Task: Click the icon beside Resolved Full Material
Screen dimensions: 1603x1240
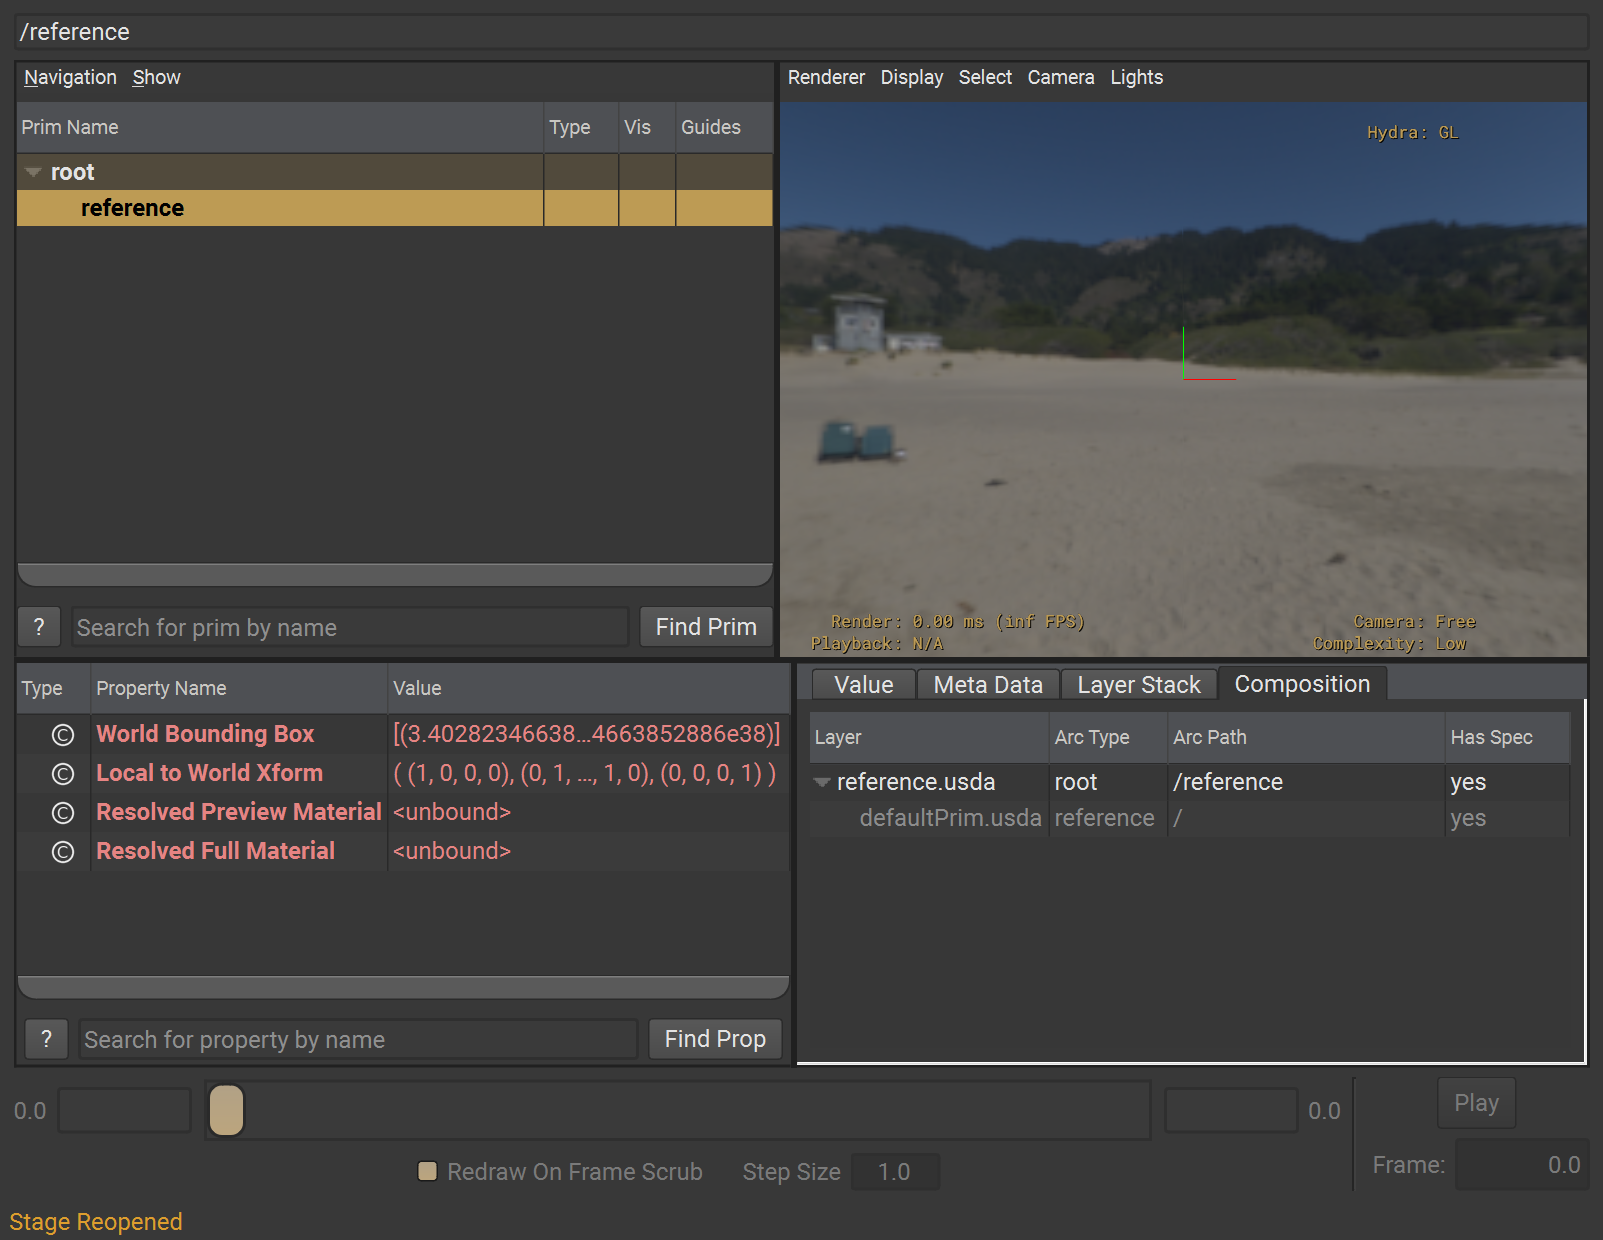Action: pos(63,852)
